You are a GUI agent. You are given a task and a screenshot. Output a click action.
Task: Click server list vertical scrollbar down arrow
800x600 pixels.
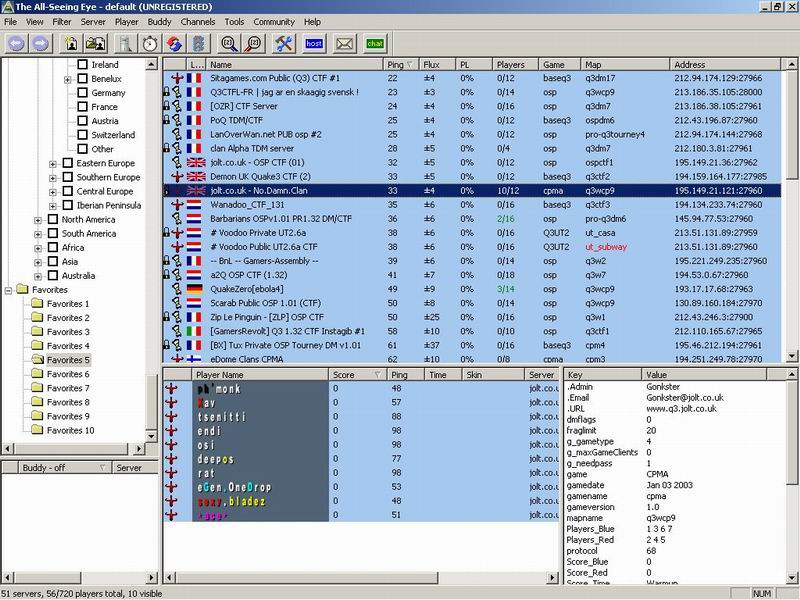(791, 356)
